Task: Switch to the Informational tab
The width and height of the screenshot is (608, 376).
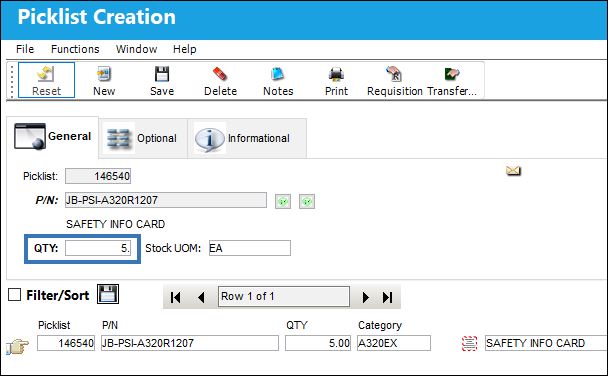Action: 247,138
